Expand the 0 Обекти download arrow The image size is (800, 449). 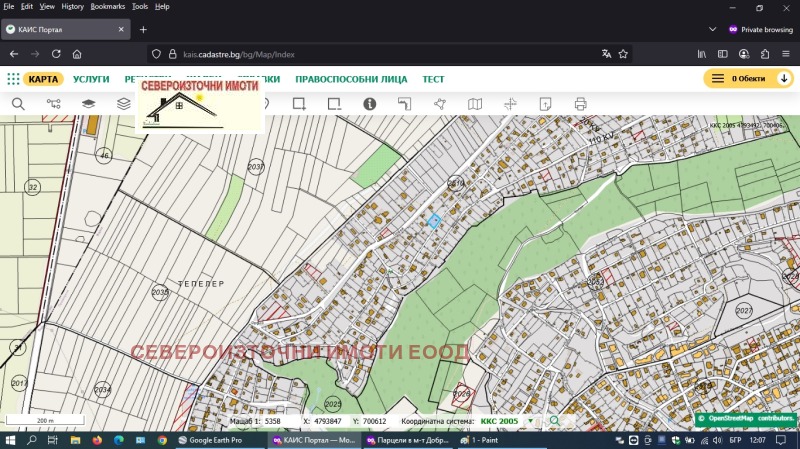click(x=784, y=79)
